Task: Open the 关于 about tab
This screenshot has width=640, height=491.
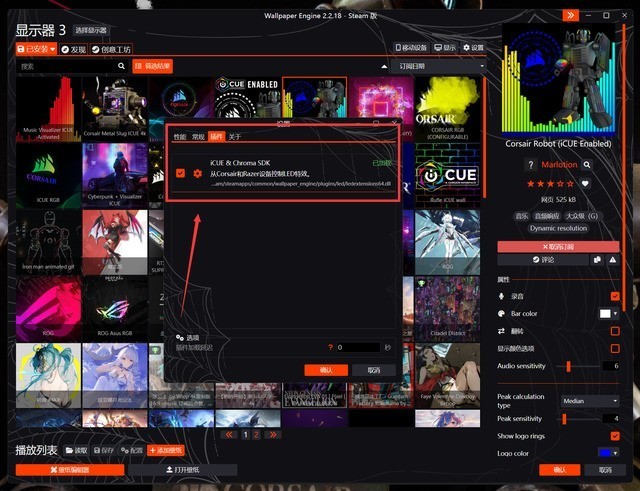Action: click(234, 136)
